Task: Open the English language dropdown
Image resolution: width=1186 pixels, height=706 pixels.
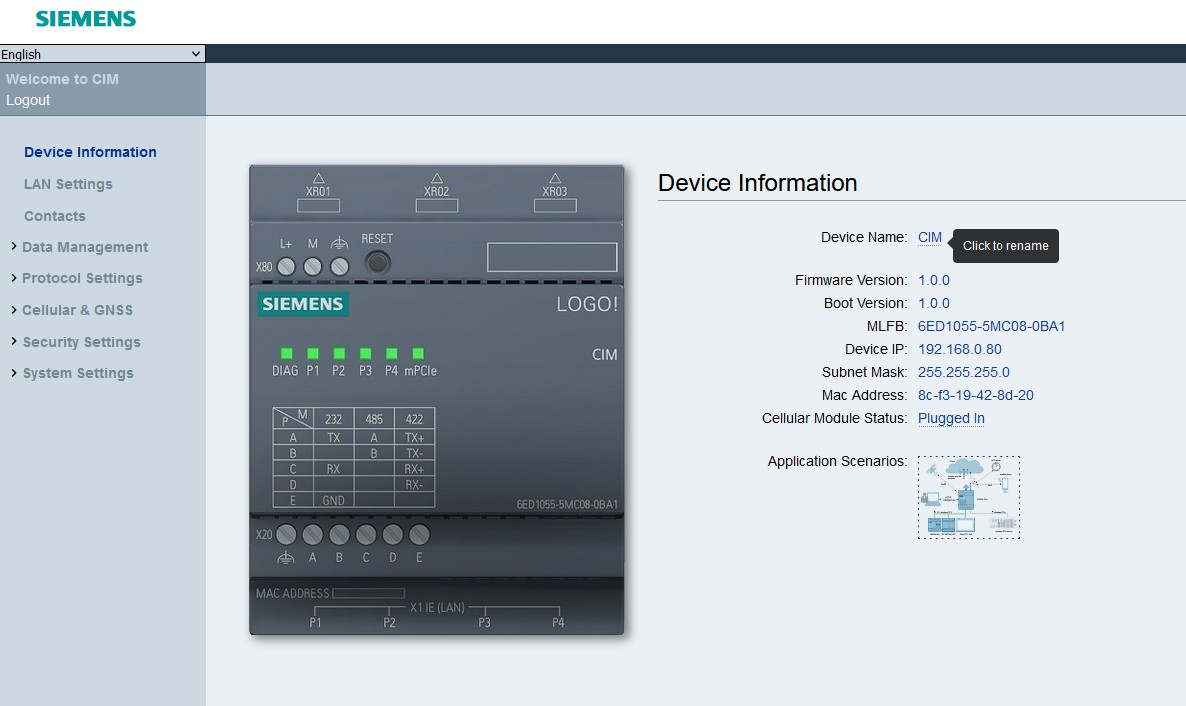Action: coord(102,54)
